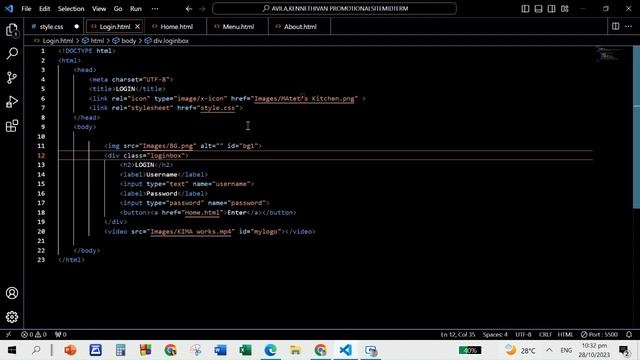
Task: Click the ports forwarded status item
Action: tap(60, 334)
